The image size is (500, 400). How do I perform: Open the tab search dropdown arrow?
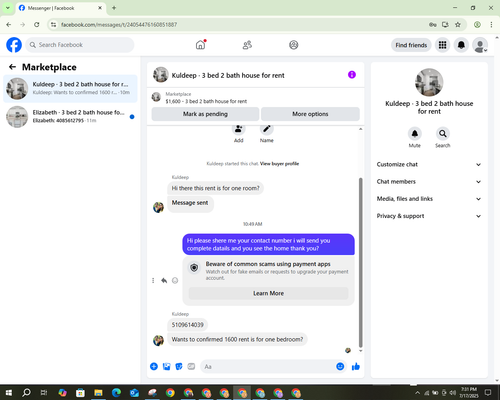pyautogui.click(x=7, y=8)
